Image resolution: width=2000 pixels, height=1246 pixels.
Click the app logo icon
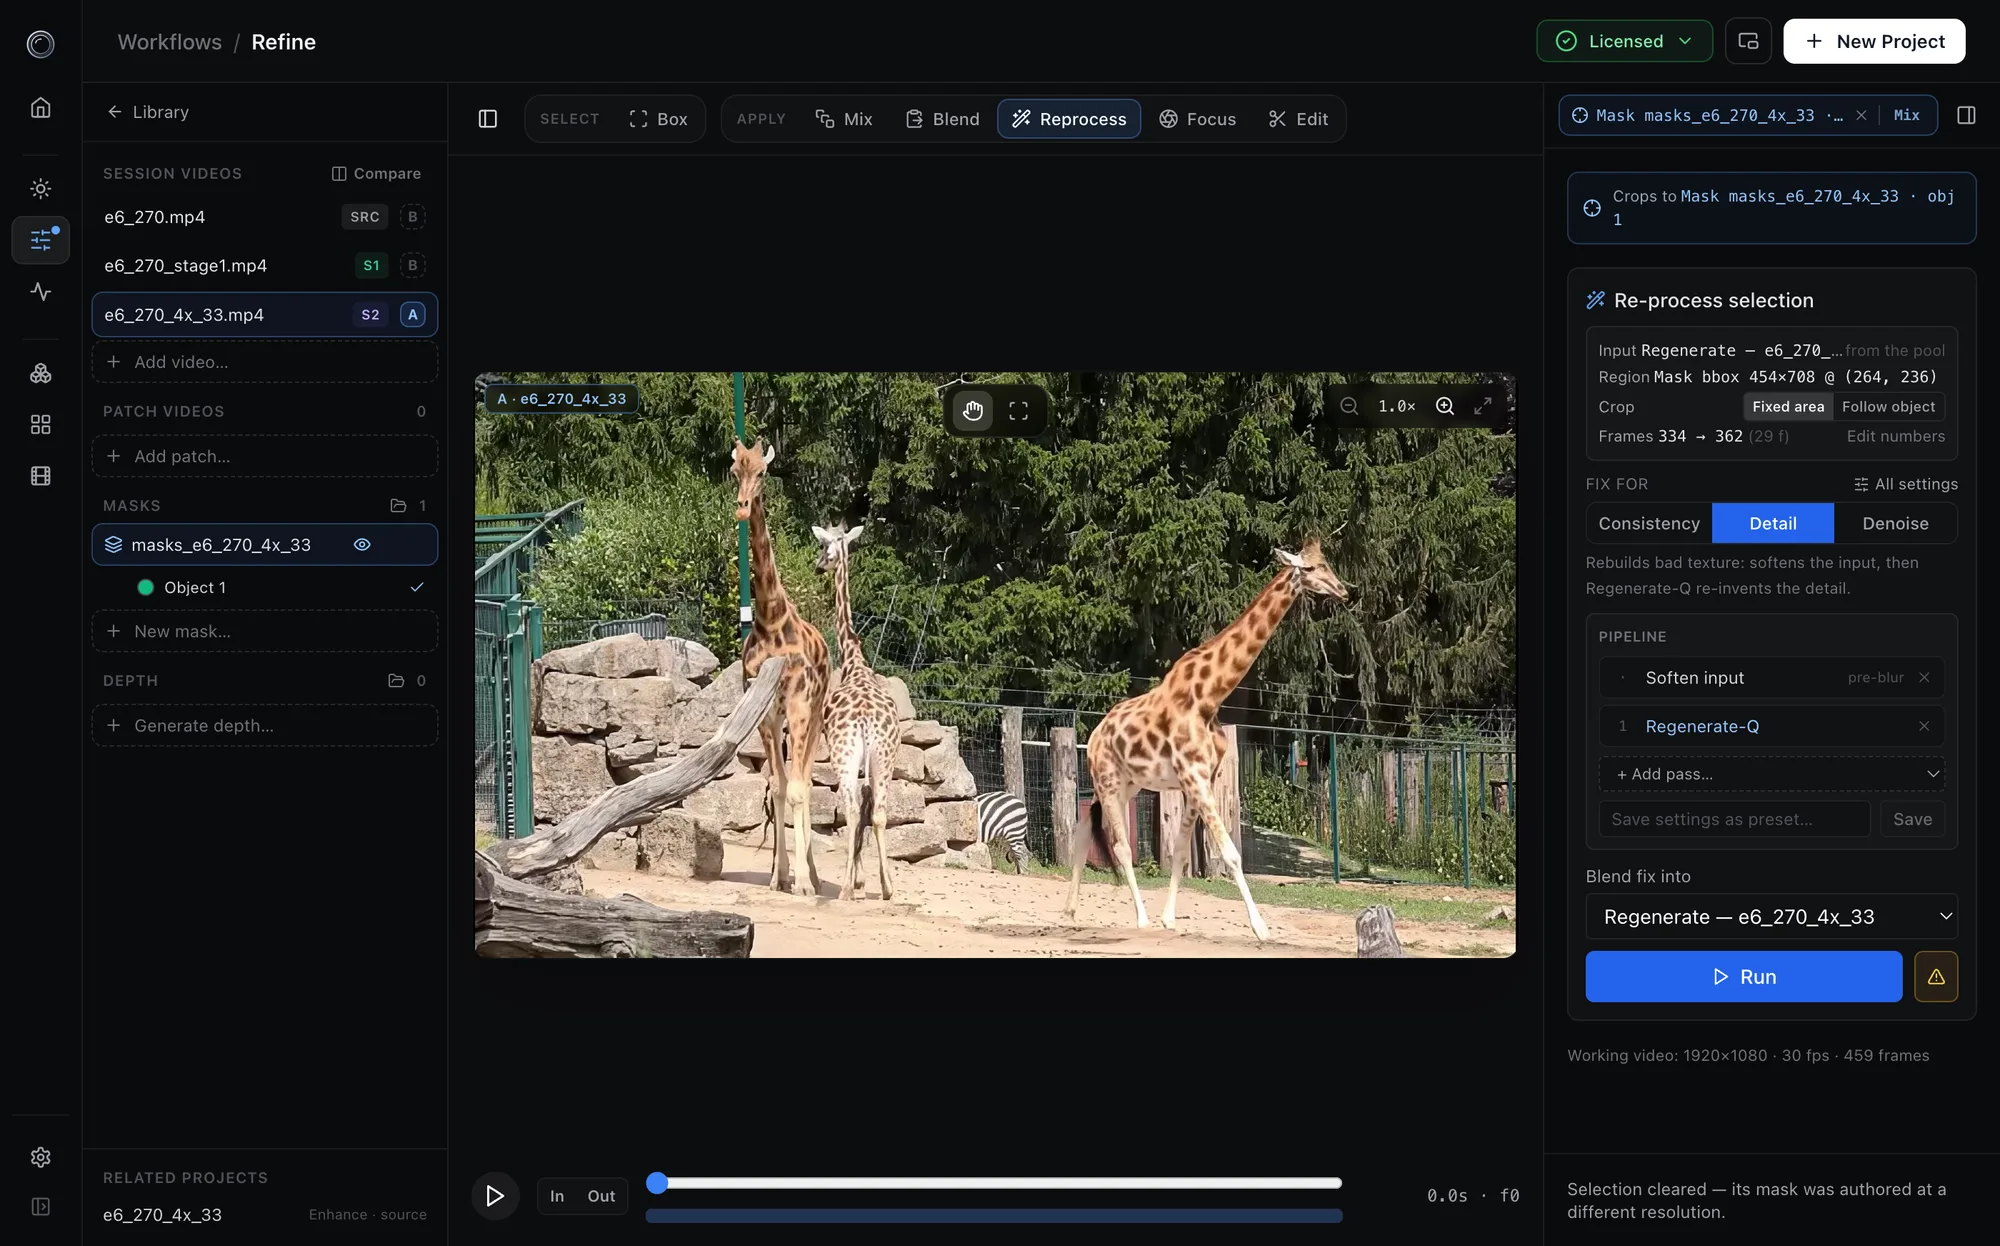40,43
